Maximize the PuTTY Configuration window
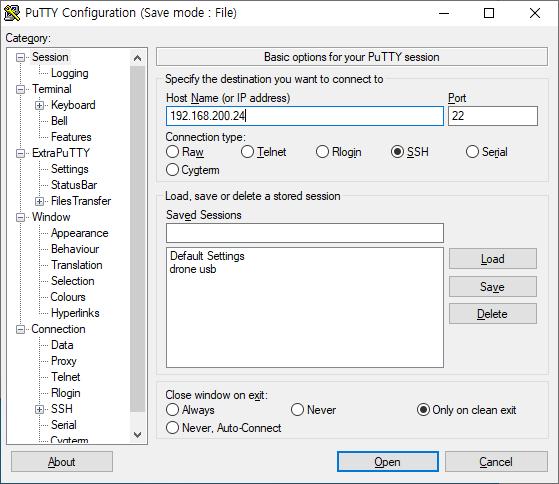The width and height of the screenshot is (559, 484). click(489, 13)
